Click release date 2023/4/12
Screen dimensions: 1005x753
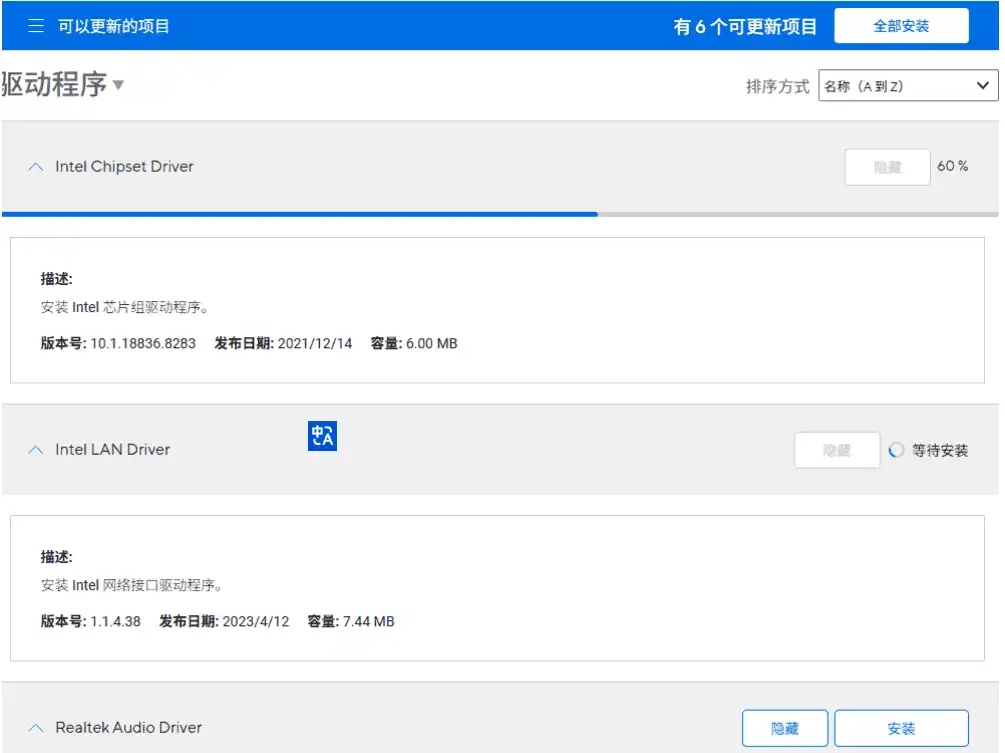tap(256, 622)
